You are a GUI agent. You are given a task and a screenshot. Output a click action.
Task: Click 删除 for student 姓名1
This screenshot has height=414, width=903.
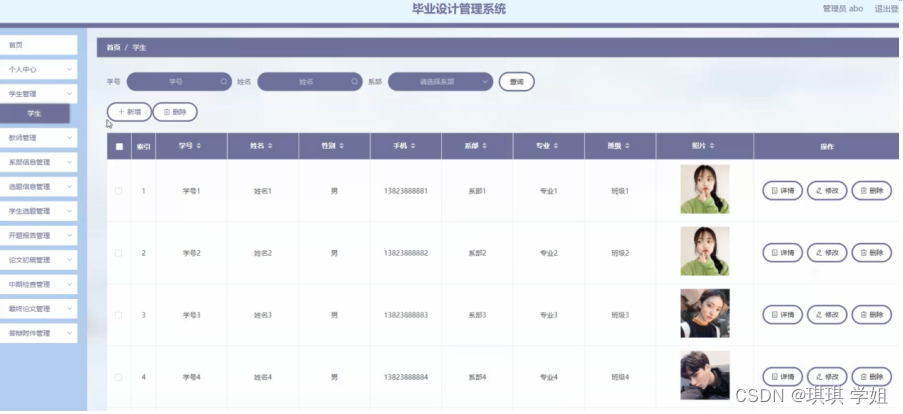pyautogui.click(x=872, y=191)
